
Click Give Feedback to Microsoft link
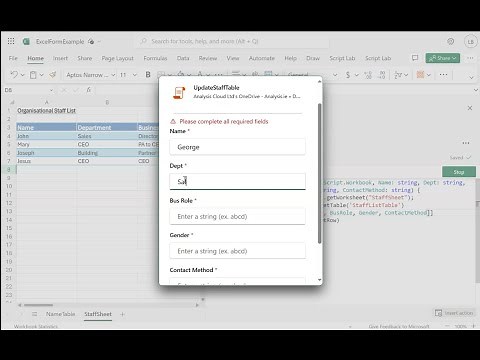click(x=399, y=326)
